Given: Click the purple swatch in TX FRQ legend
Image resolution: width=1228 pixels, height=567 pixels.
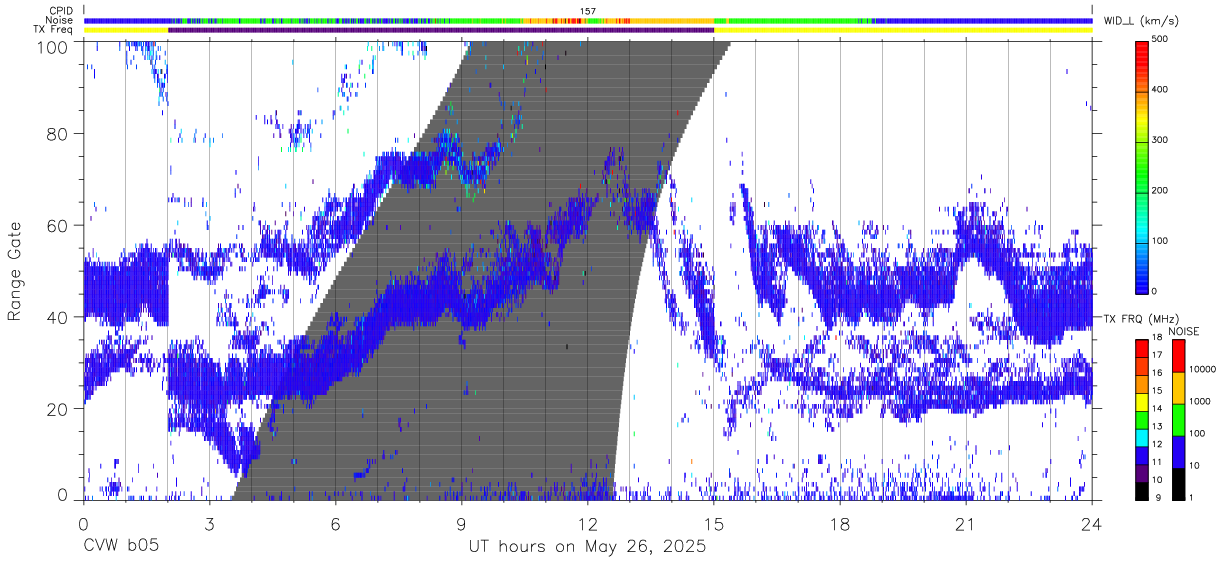Looking at the screenshot, I should click(x=1142, y=474).
